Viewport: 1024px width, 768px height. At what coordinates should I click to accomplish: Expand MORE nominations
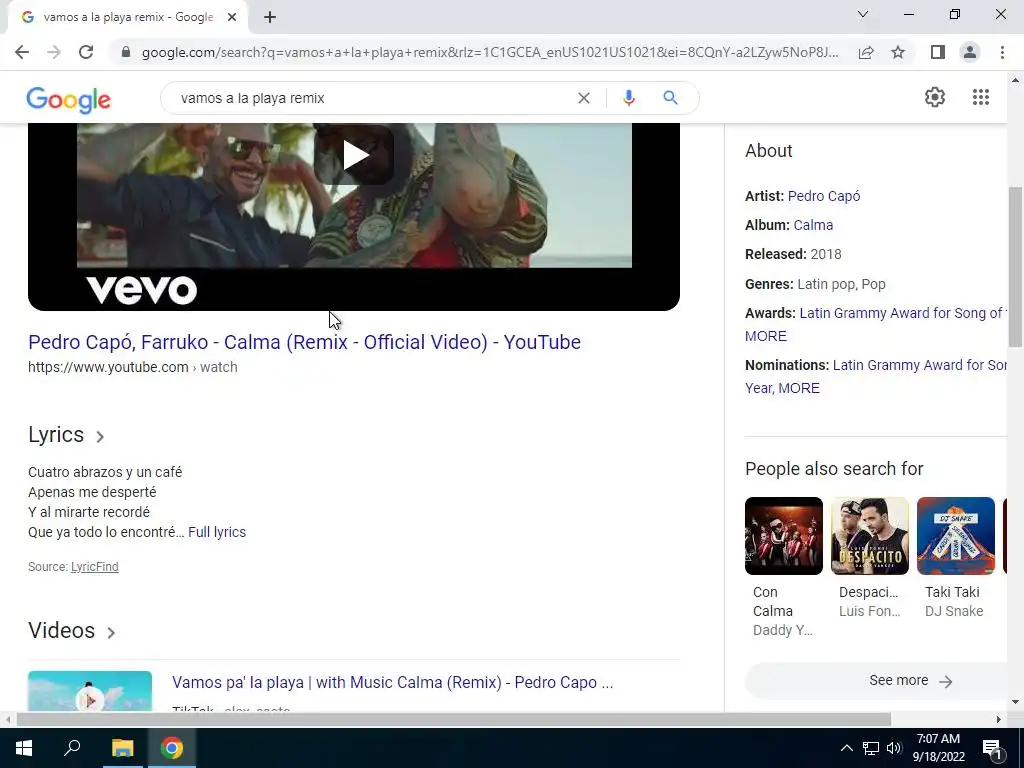(x=799, y=389)
